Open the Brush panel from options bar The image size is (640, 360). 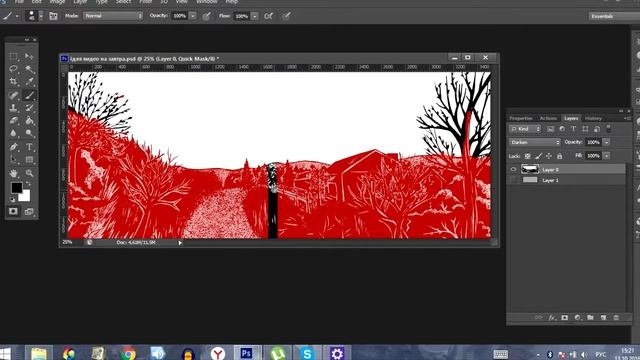point(53,16)
